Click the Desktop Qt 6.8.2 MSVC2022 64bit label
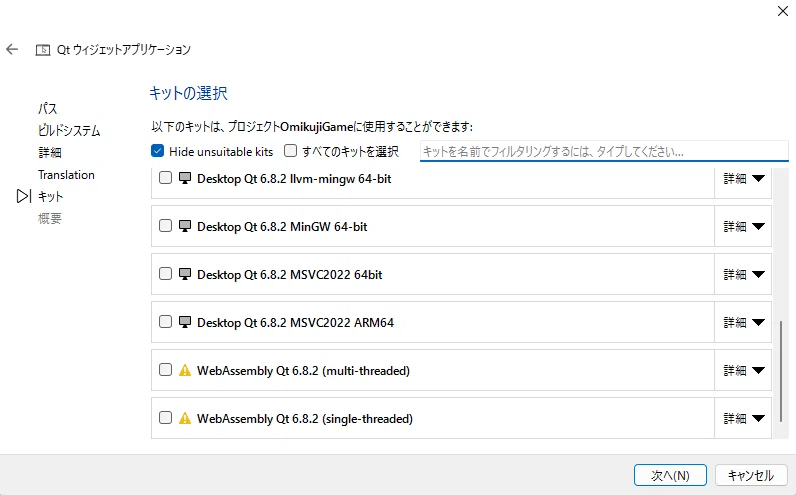The image size is (796, 495). coord(289,275)
